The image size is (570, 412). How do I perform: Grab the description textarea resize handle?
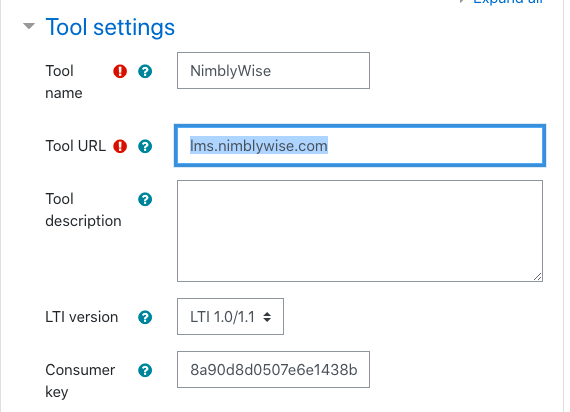tap(538, 277)
